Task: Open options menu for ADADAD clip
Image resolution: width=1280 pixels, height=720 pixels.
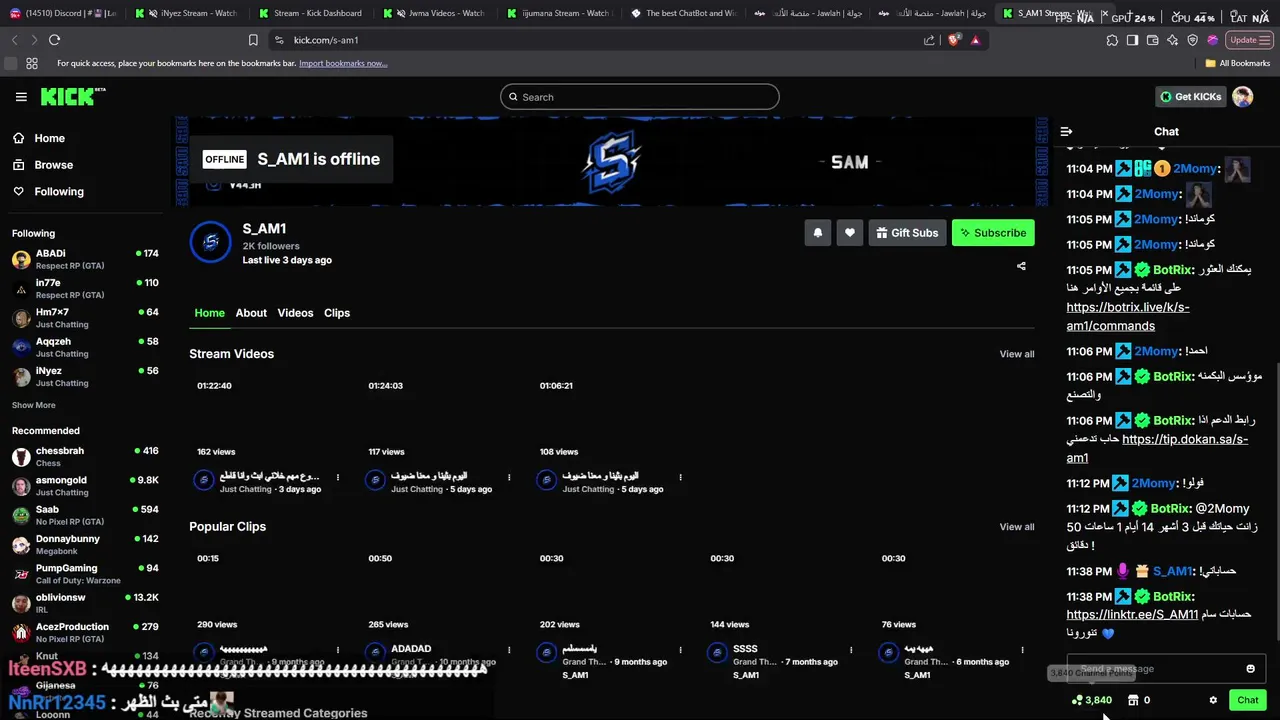Action: 509,650
